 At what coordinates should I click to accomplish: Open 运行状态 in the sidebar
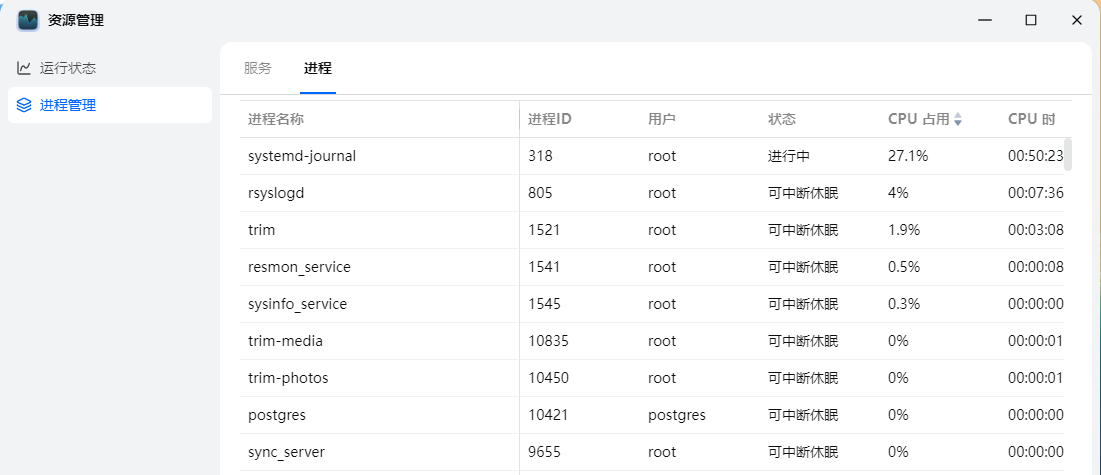pyautogui.click(x=68, y=68)
